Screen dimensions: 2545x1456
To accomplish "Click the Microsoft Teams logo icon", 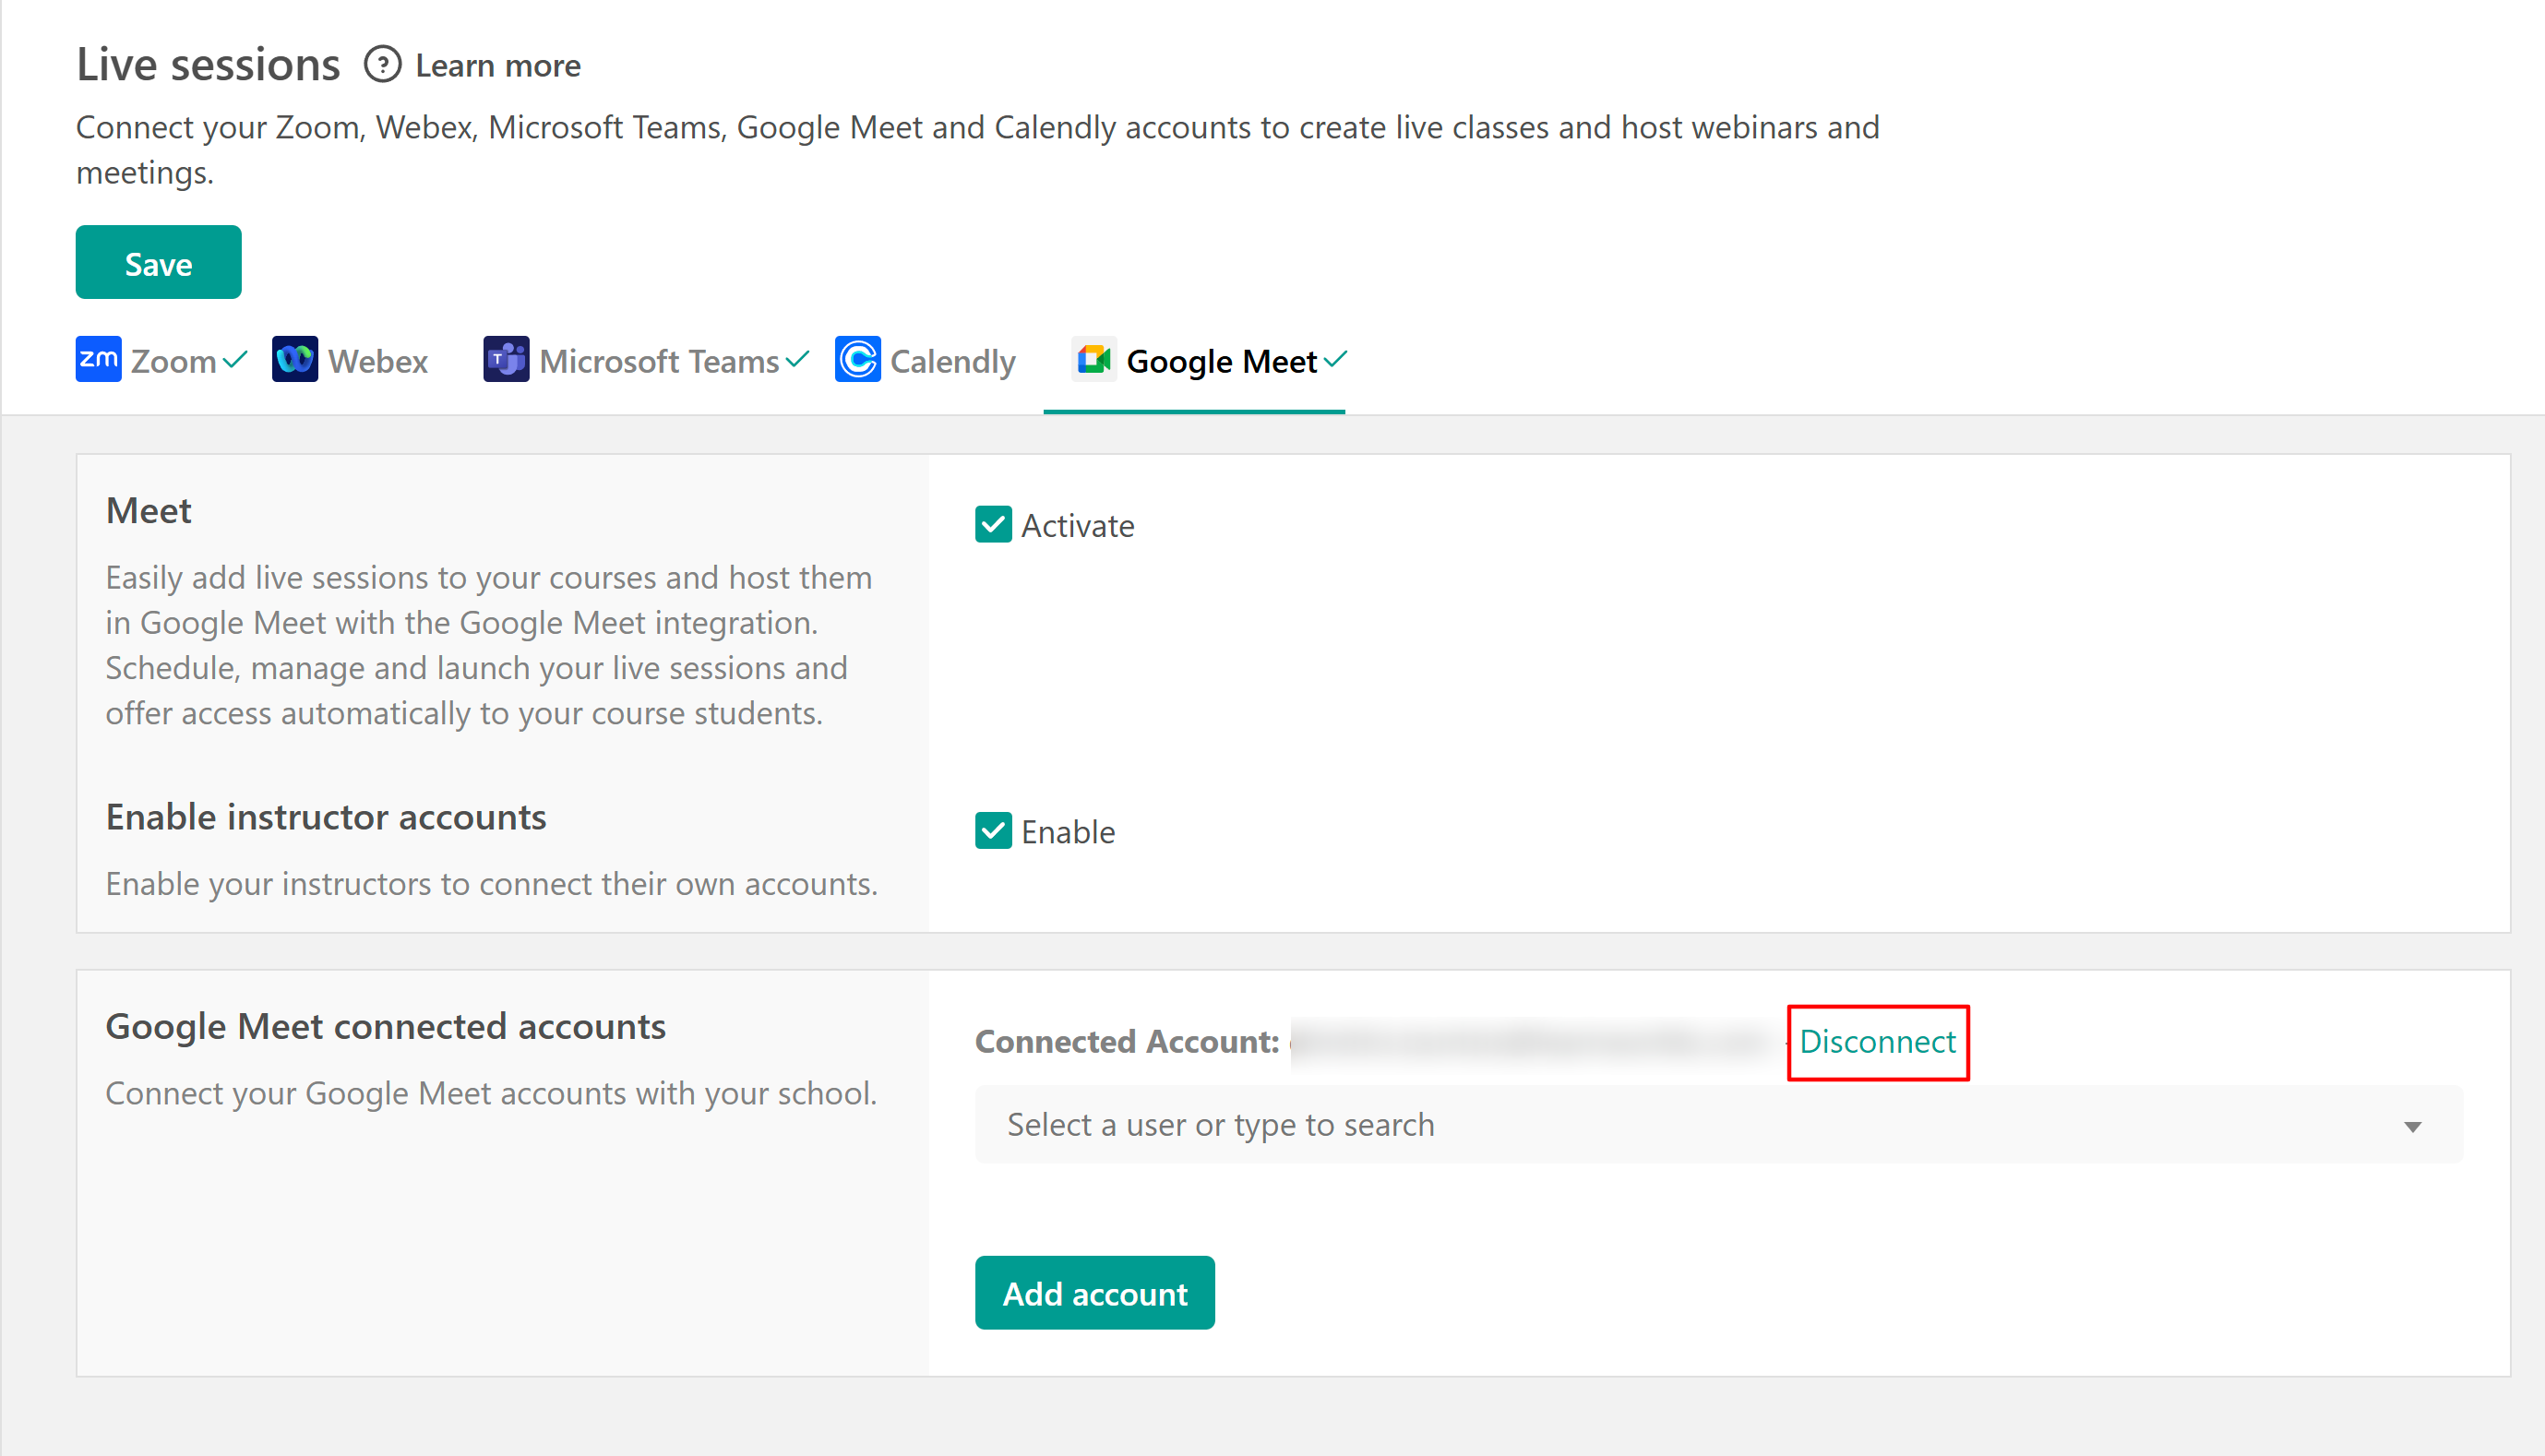I will [506, 359].
